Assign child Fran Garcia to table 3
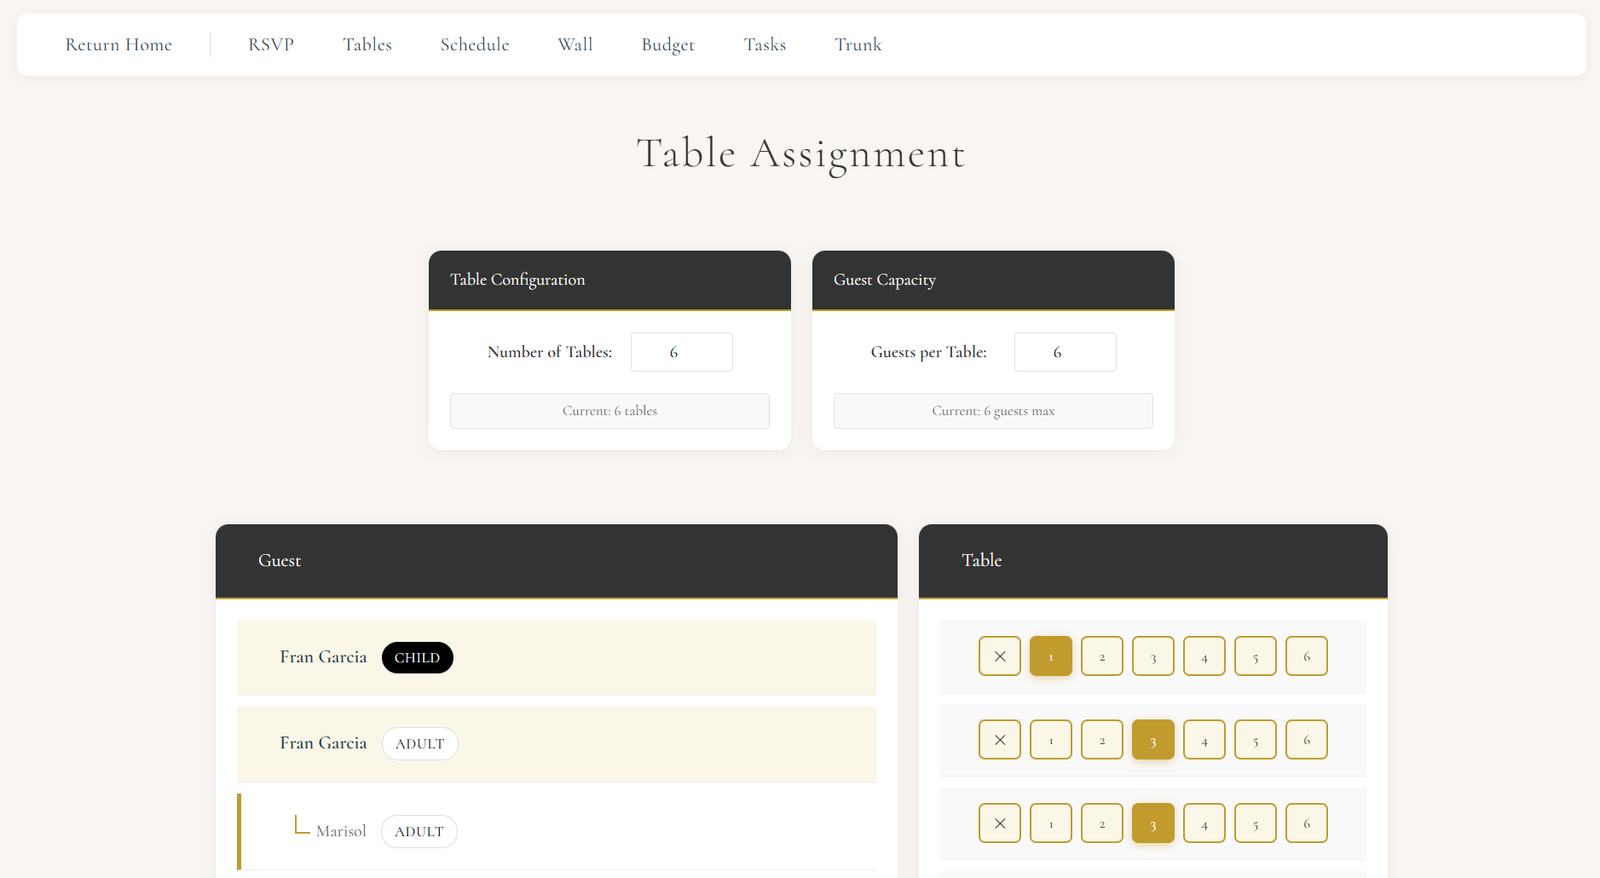The height and width of the screenshot is (878, 1600). pos(1153,656)
